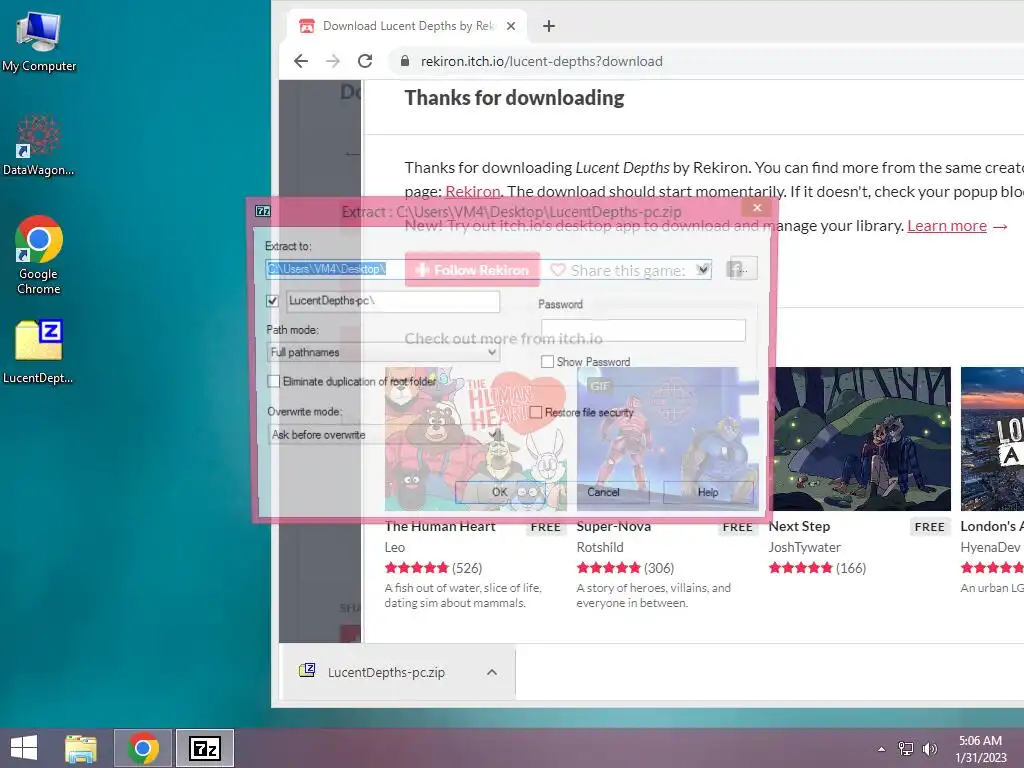Open download options for LucentDepths-pc.zip
Image resolution: width=1024 pixels, height=768 pixels.
click(x=492, y=672)
